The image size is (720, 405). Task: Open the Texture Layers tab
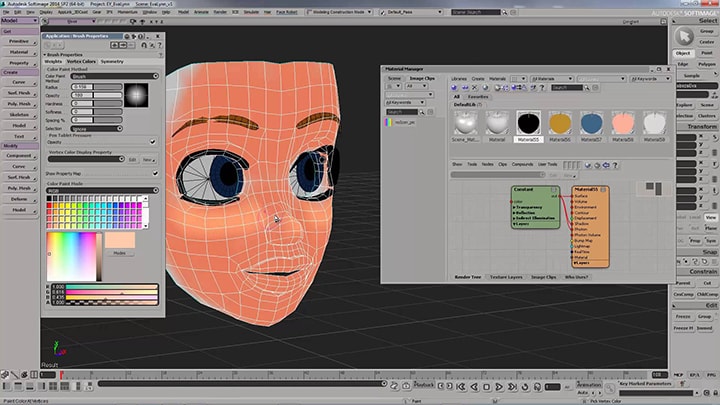(x=506, y=277)
